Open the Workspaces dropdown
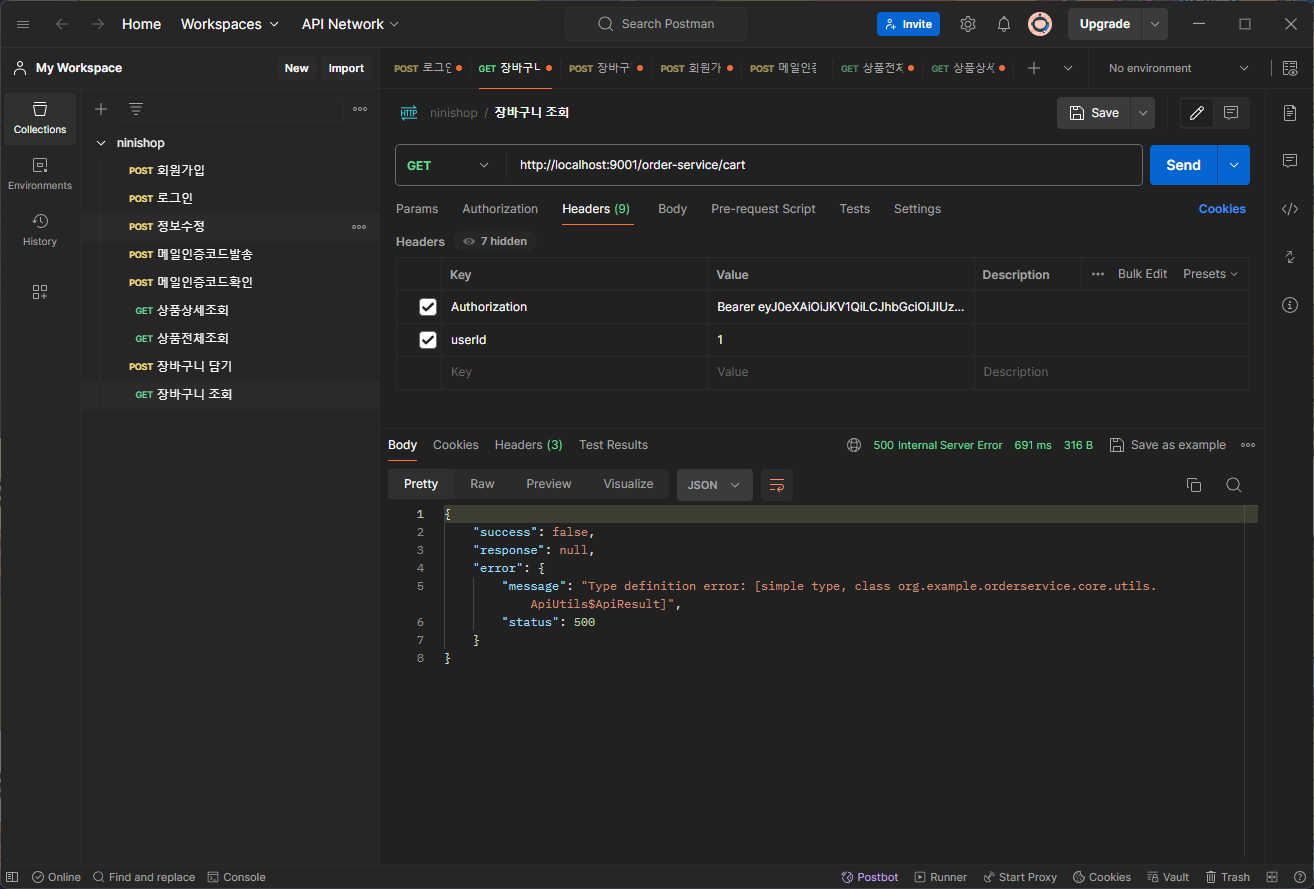This screenshot has height=889, width=1314. [229, 24]
